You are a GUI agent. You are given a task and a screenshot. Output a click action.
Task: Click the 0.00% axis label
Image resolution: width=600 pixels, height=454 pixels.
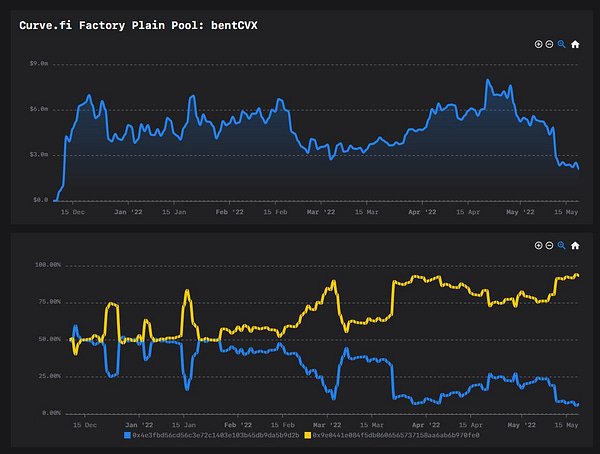coord(52,413)
